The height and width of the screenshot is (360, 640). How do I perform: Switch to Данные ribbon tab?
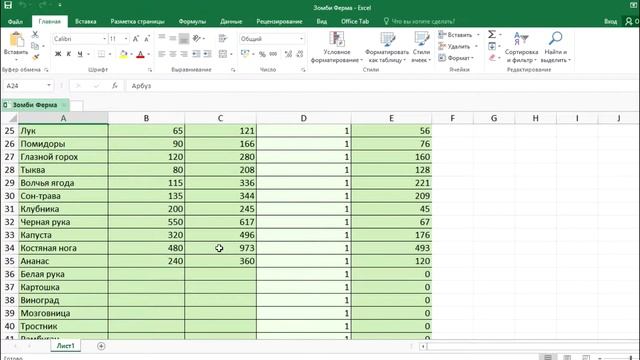pyautogui.click(x=231, y=21)
